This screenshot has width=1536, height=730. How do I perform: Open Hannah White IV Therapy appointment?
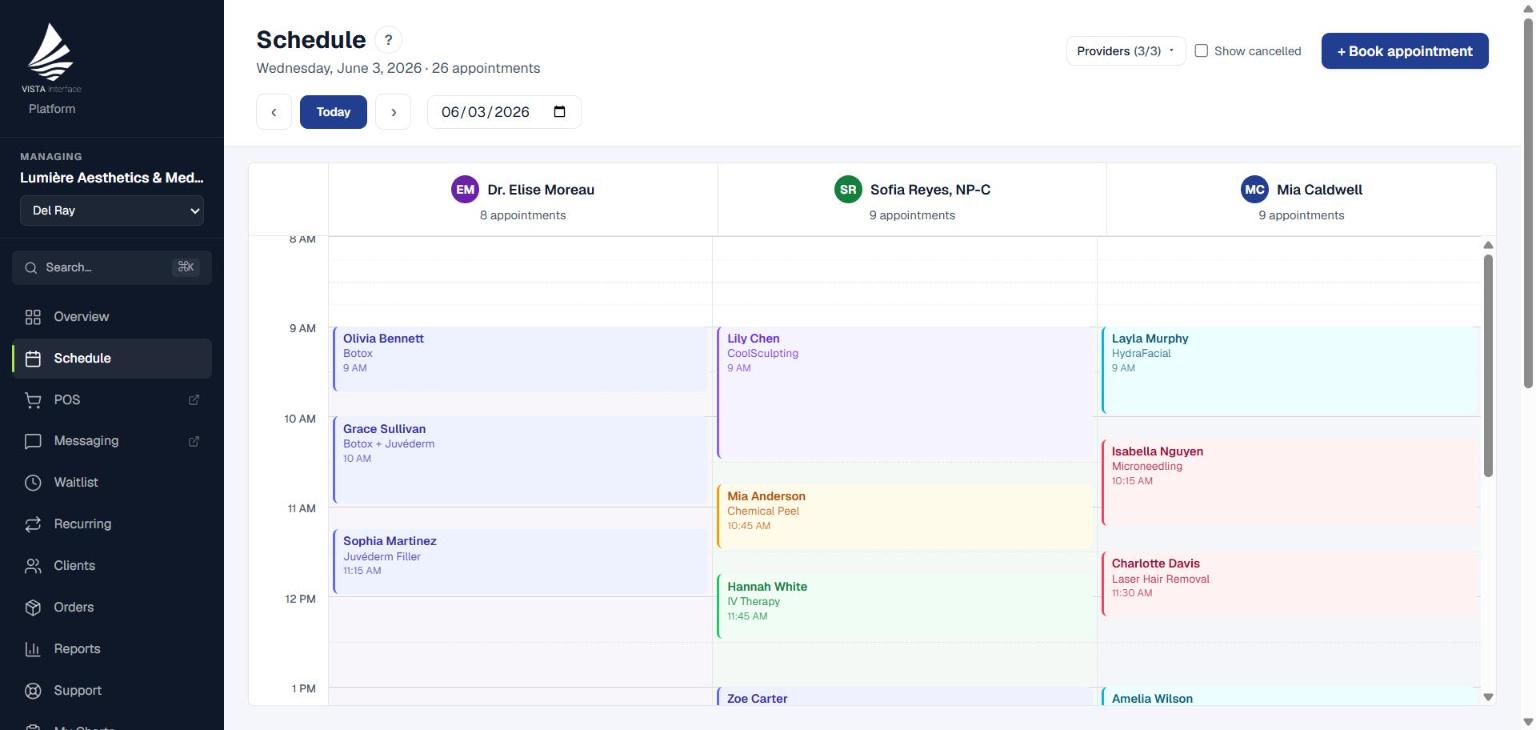tap(905, 607)
